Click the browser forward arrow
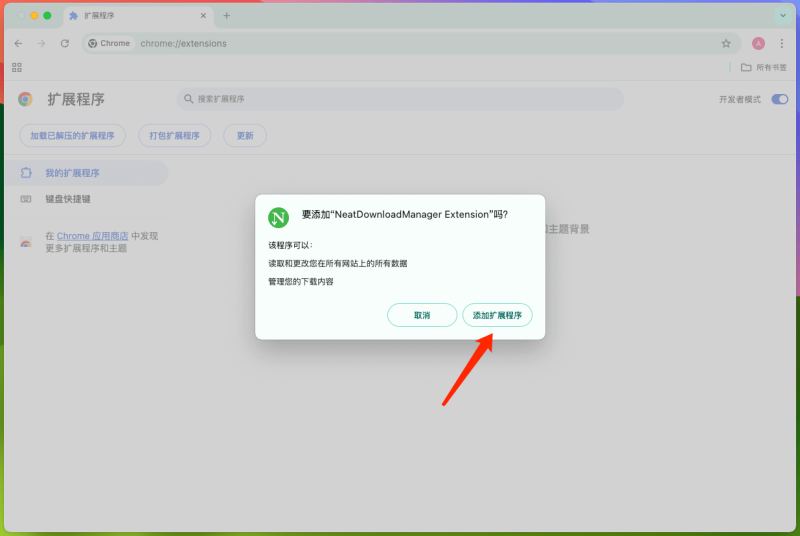Viewport: 800px width, 536px height. tap(41, 44)
